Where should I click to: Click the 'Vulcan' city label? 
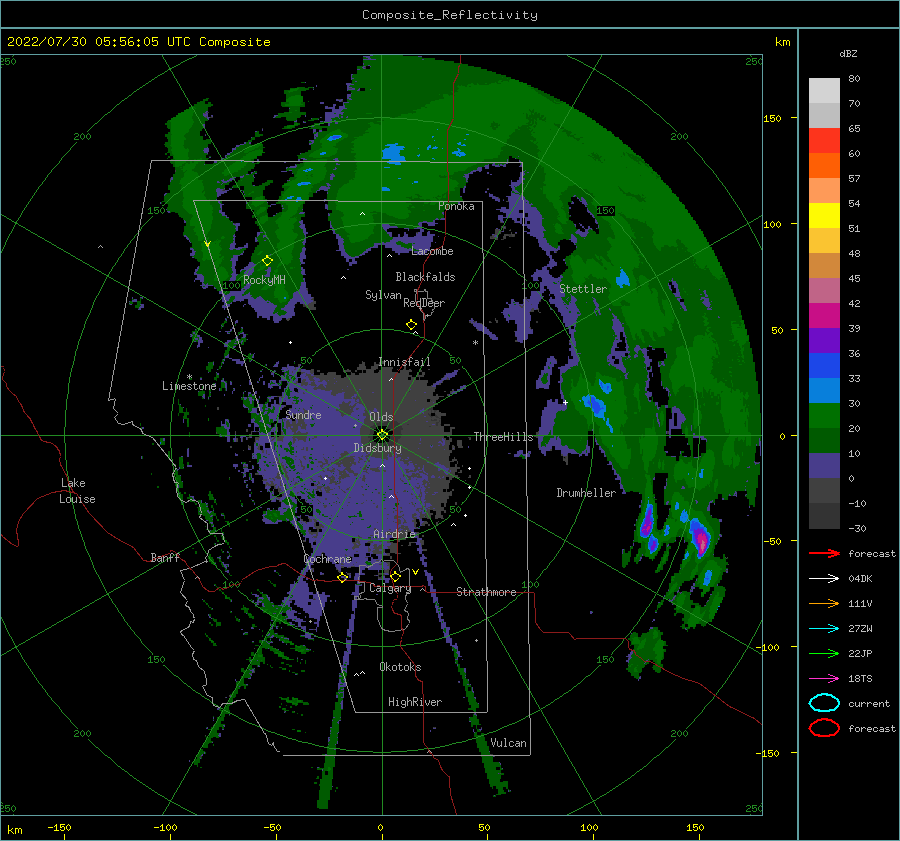click(x=509, y=743)
